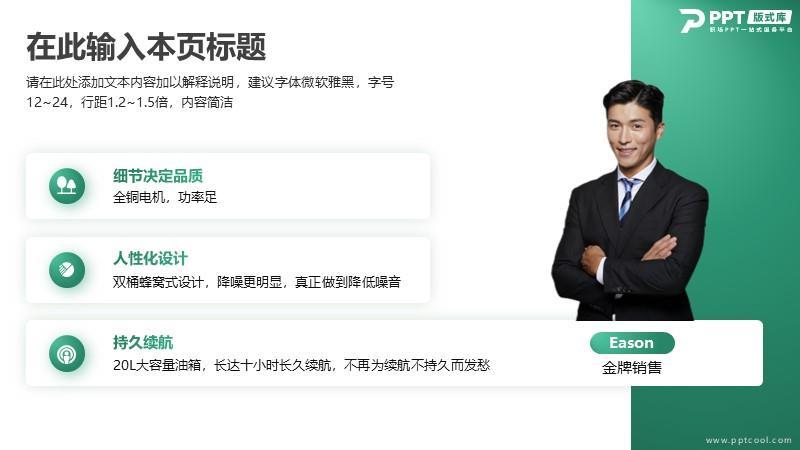Open the www.pptcool.com link
The image size is (800, 450).
tap(748, 440)
